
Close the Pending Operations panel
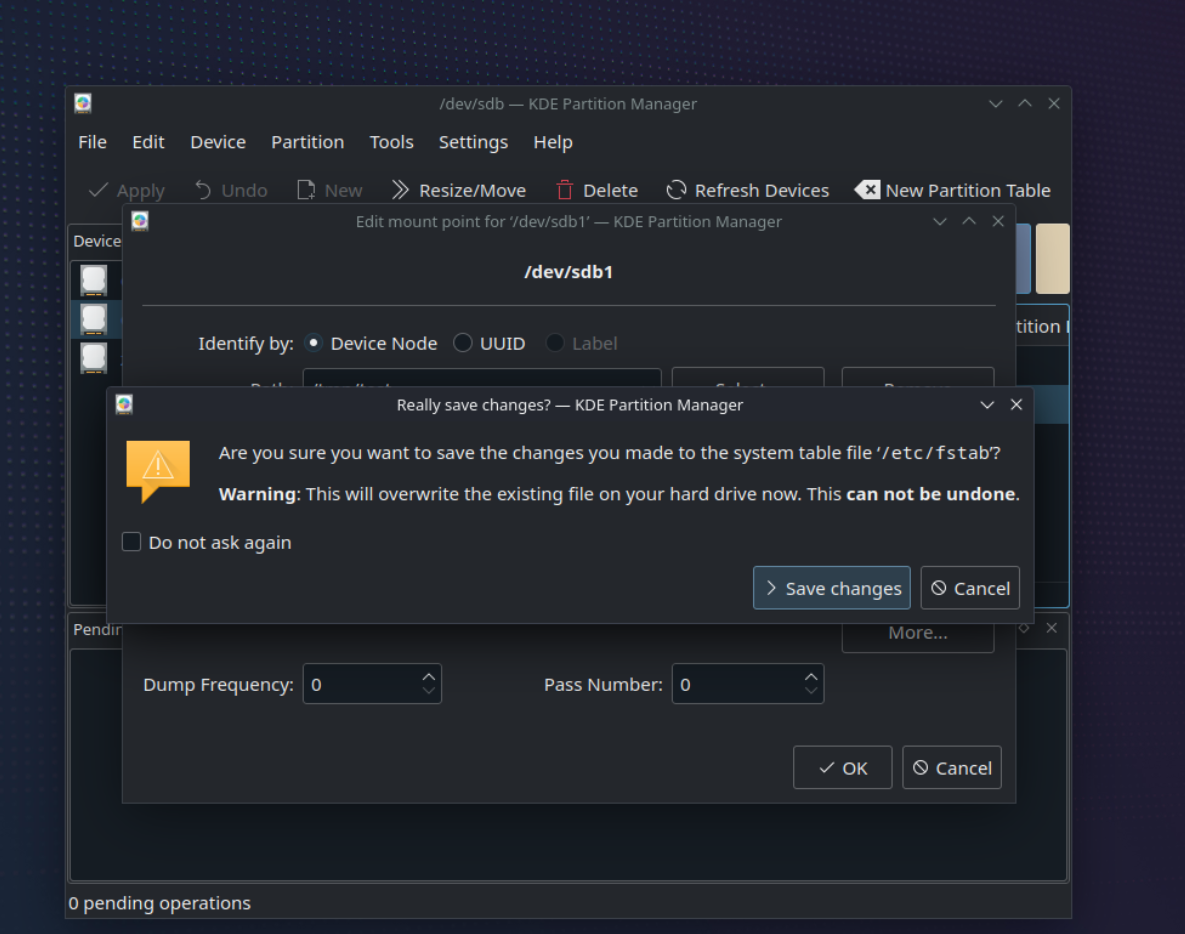(1051, 628)
